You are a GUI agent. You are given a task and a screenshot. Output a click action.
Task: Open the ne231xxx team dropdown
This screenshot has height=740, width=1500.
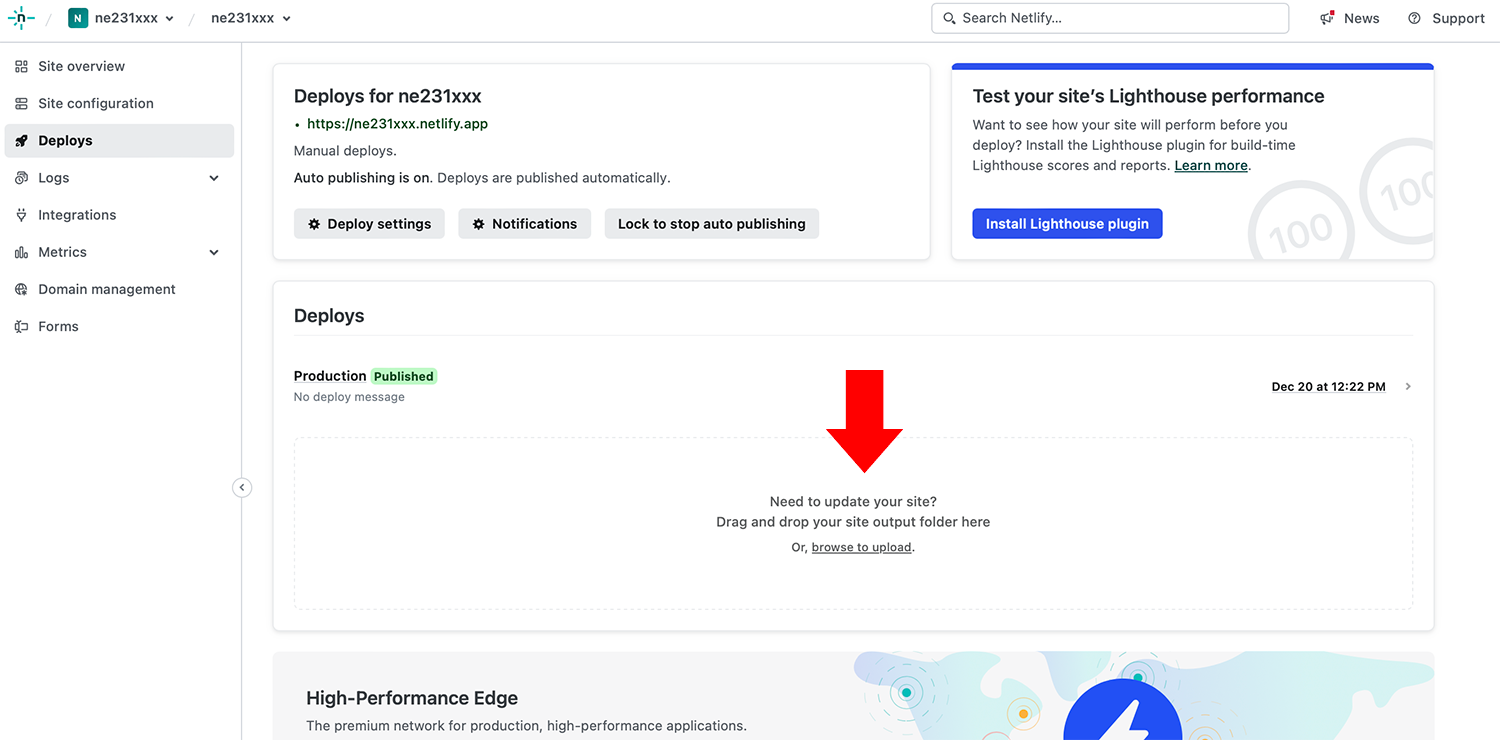click(121, 18)
